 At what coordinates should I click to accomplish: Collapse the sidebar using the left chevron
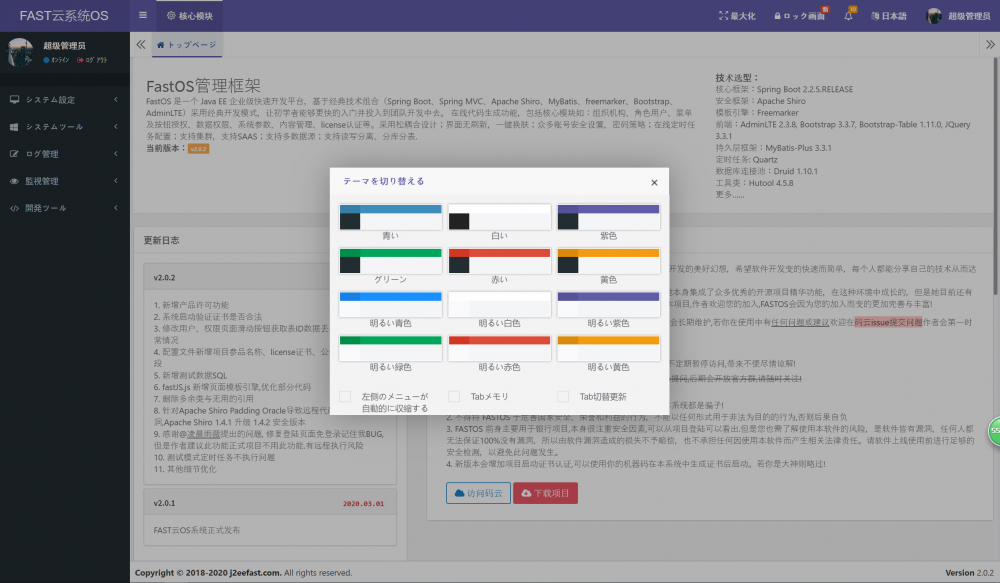(x=139, y=44)
